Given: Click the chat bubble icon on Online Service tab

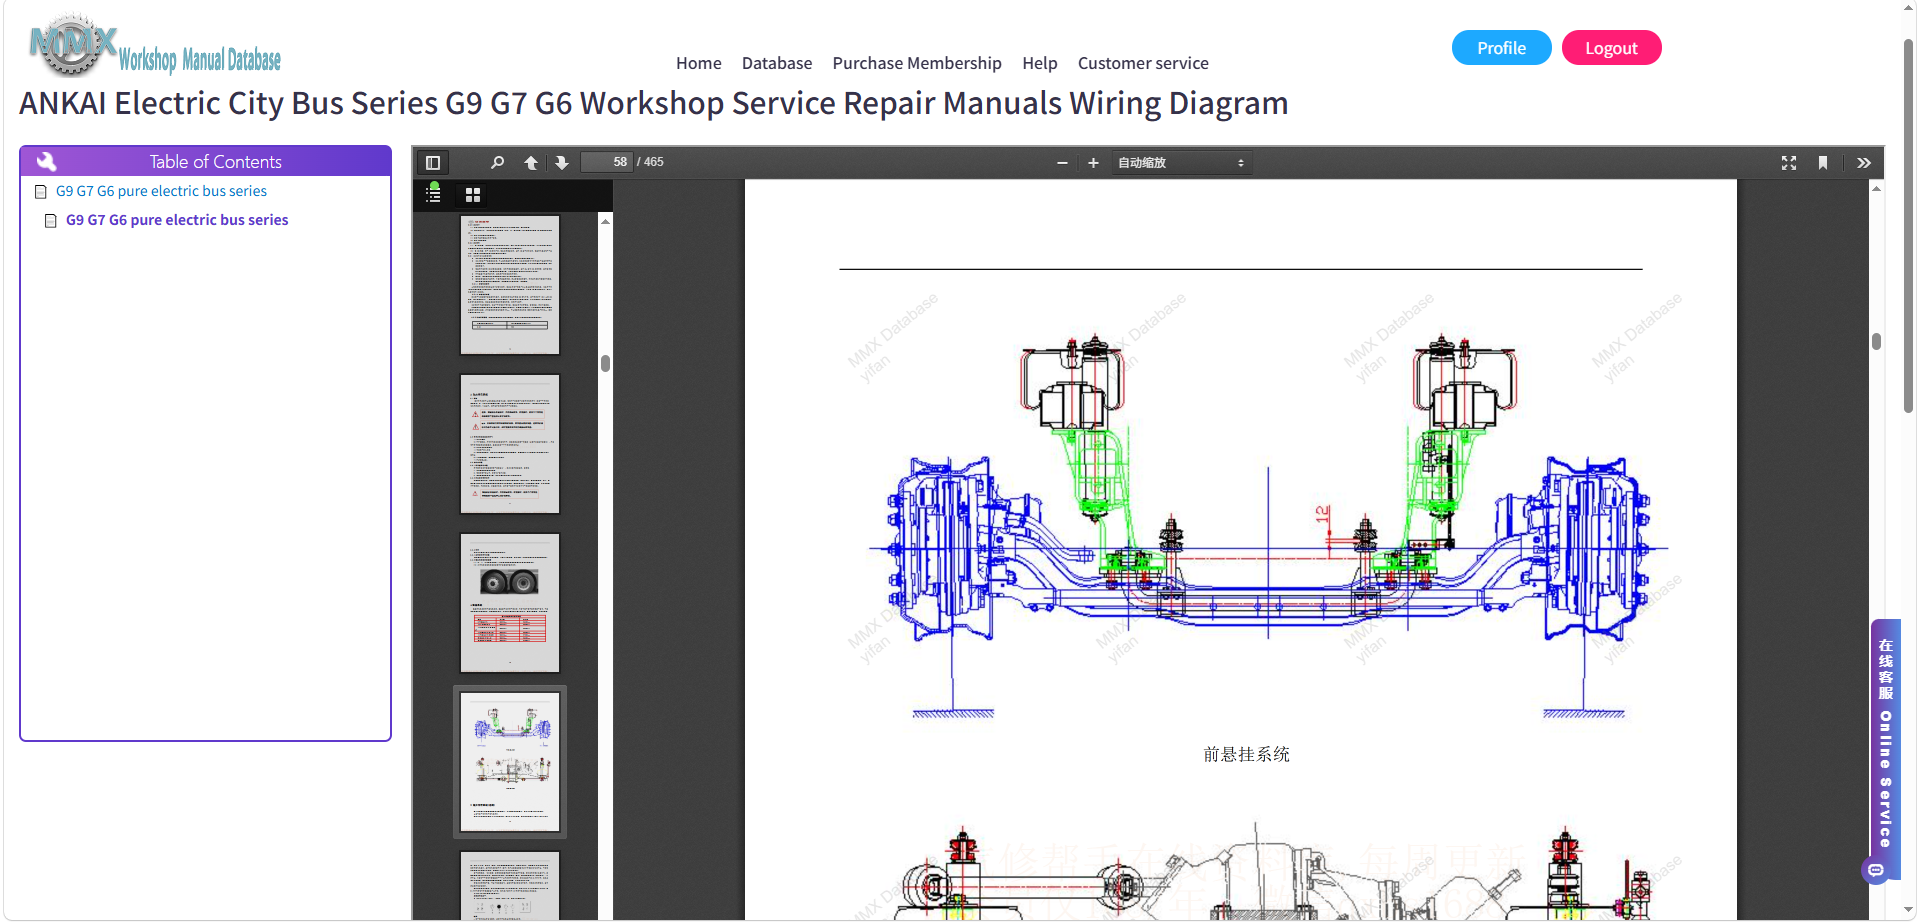Looking at the screenshot, I should click(1876, 870).
